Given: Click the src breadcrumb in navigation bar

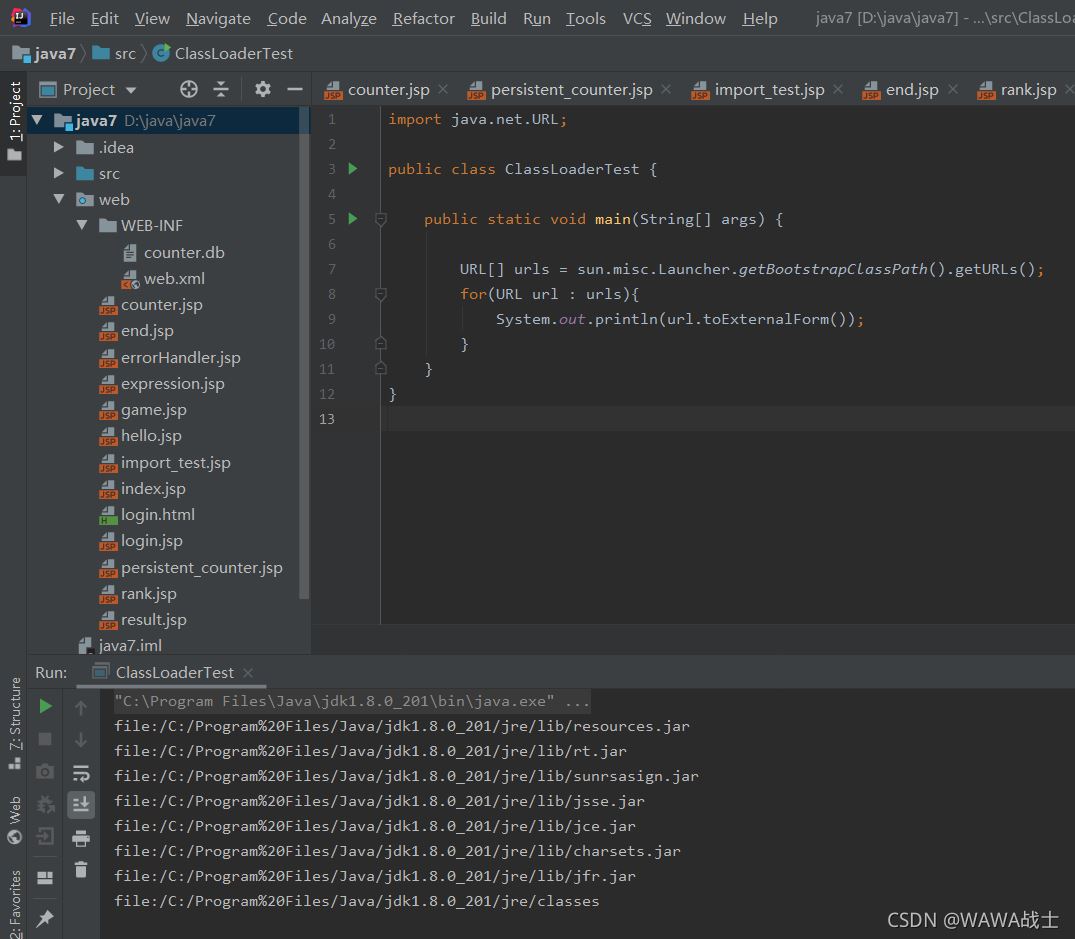Looking at the screenshot, I should 124,53.
